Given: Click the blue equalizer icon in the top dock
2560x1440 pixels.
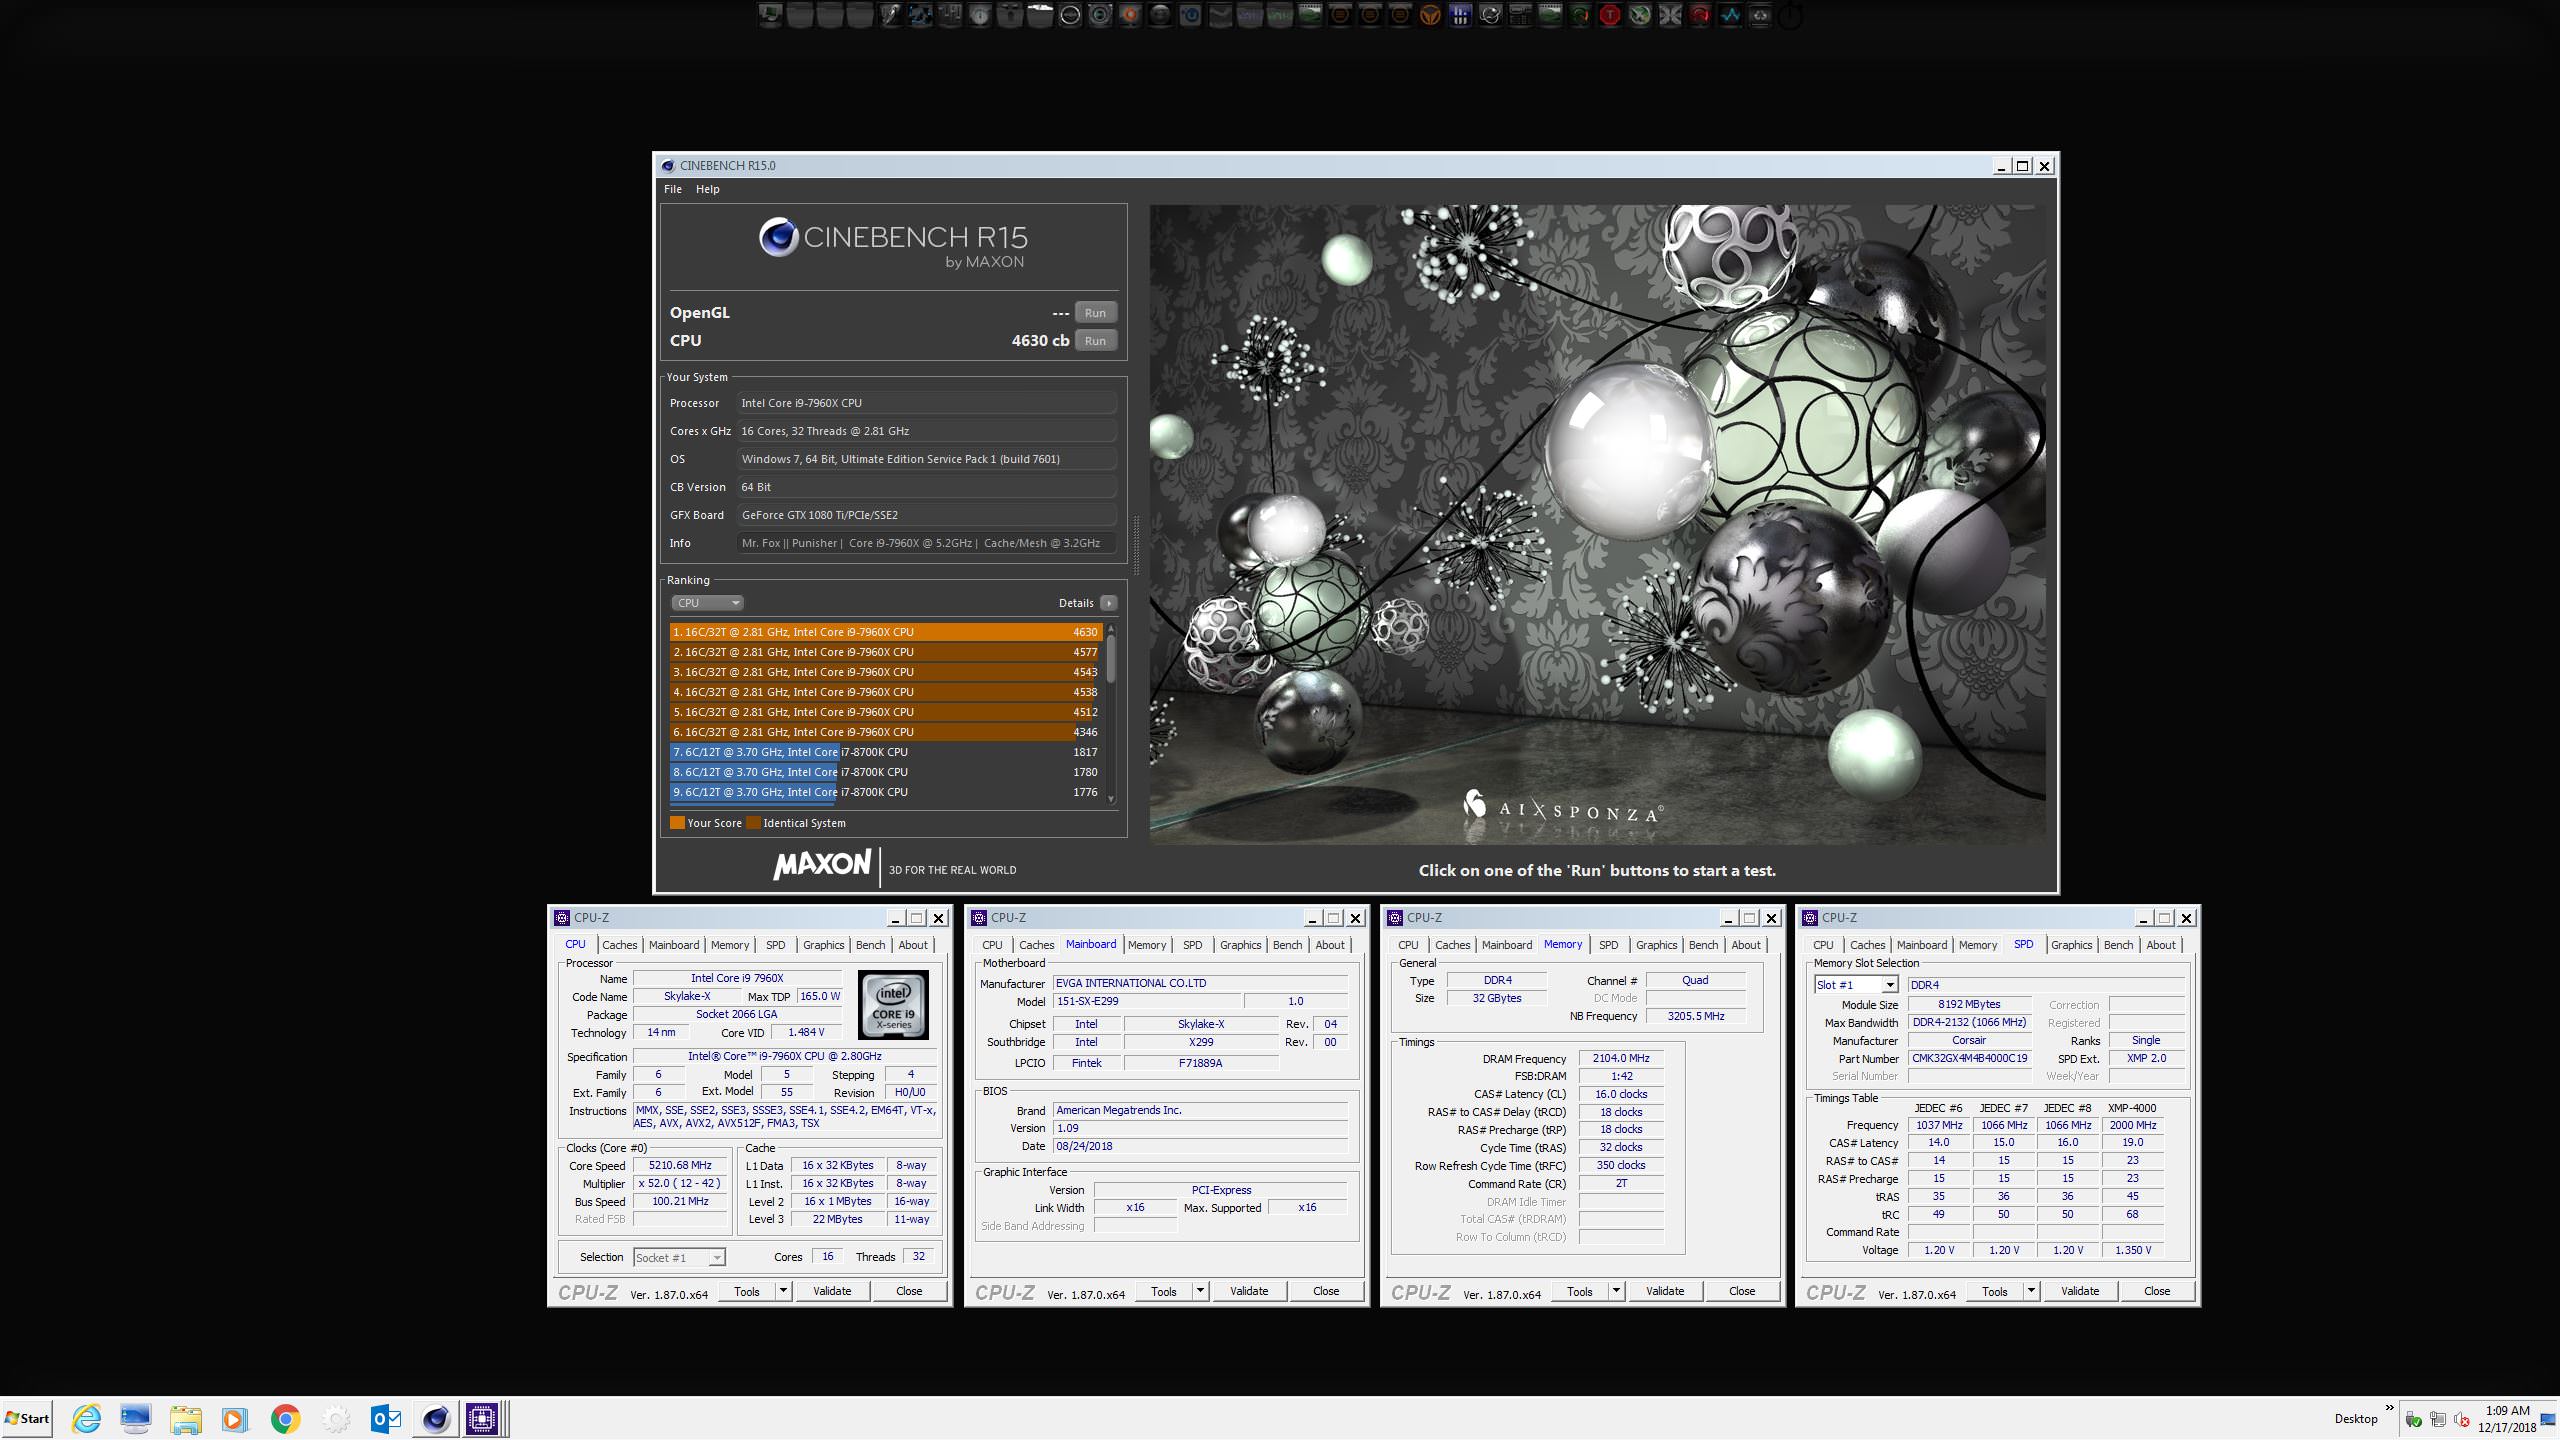Looking at the screenshot, I should (1460, 15).
